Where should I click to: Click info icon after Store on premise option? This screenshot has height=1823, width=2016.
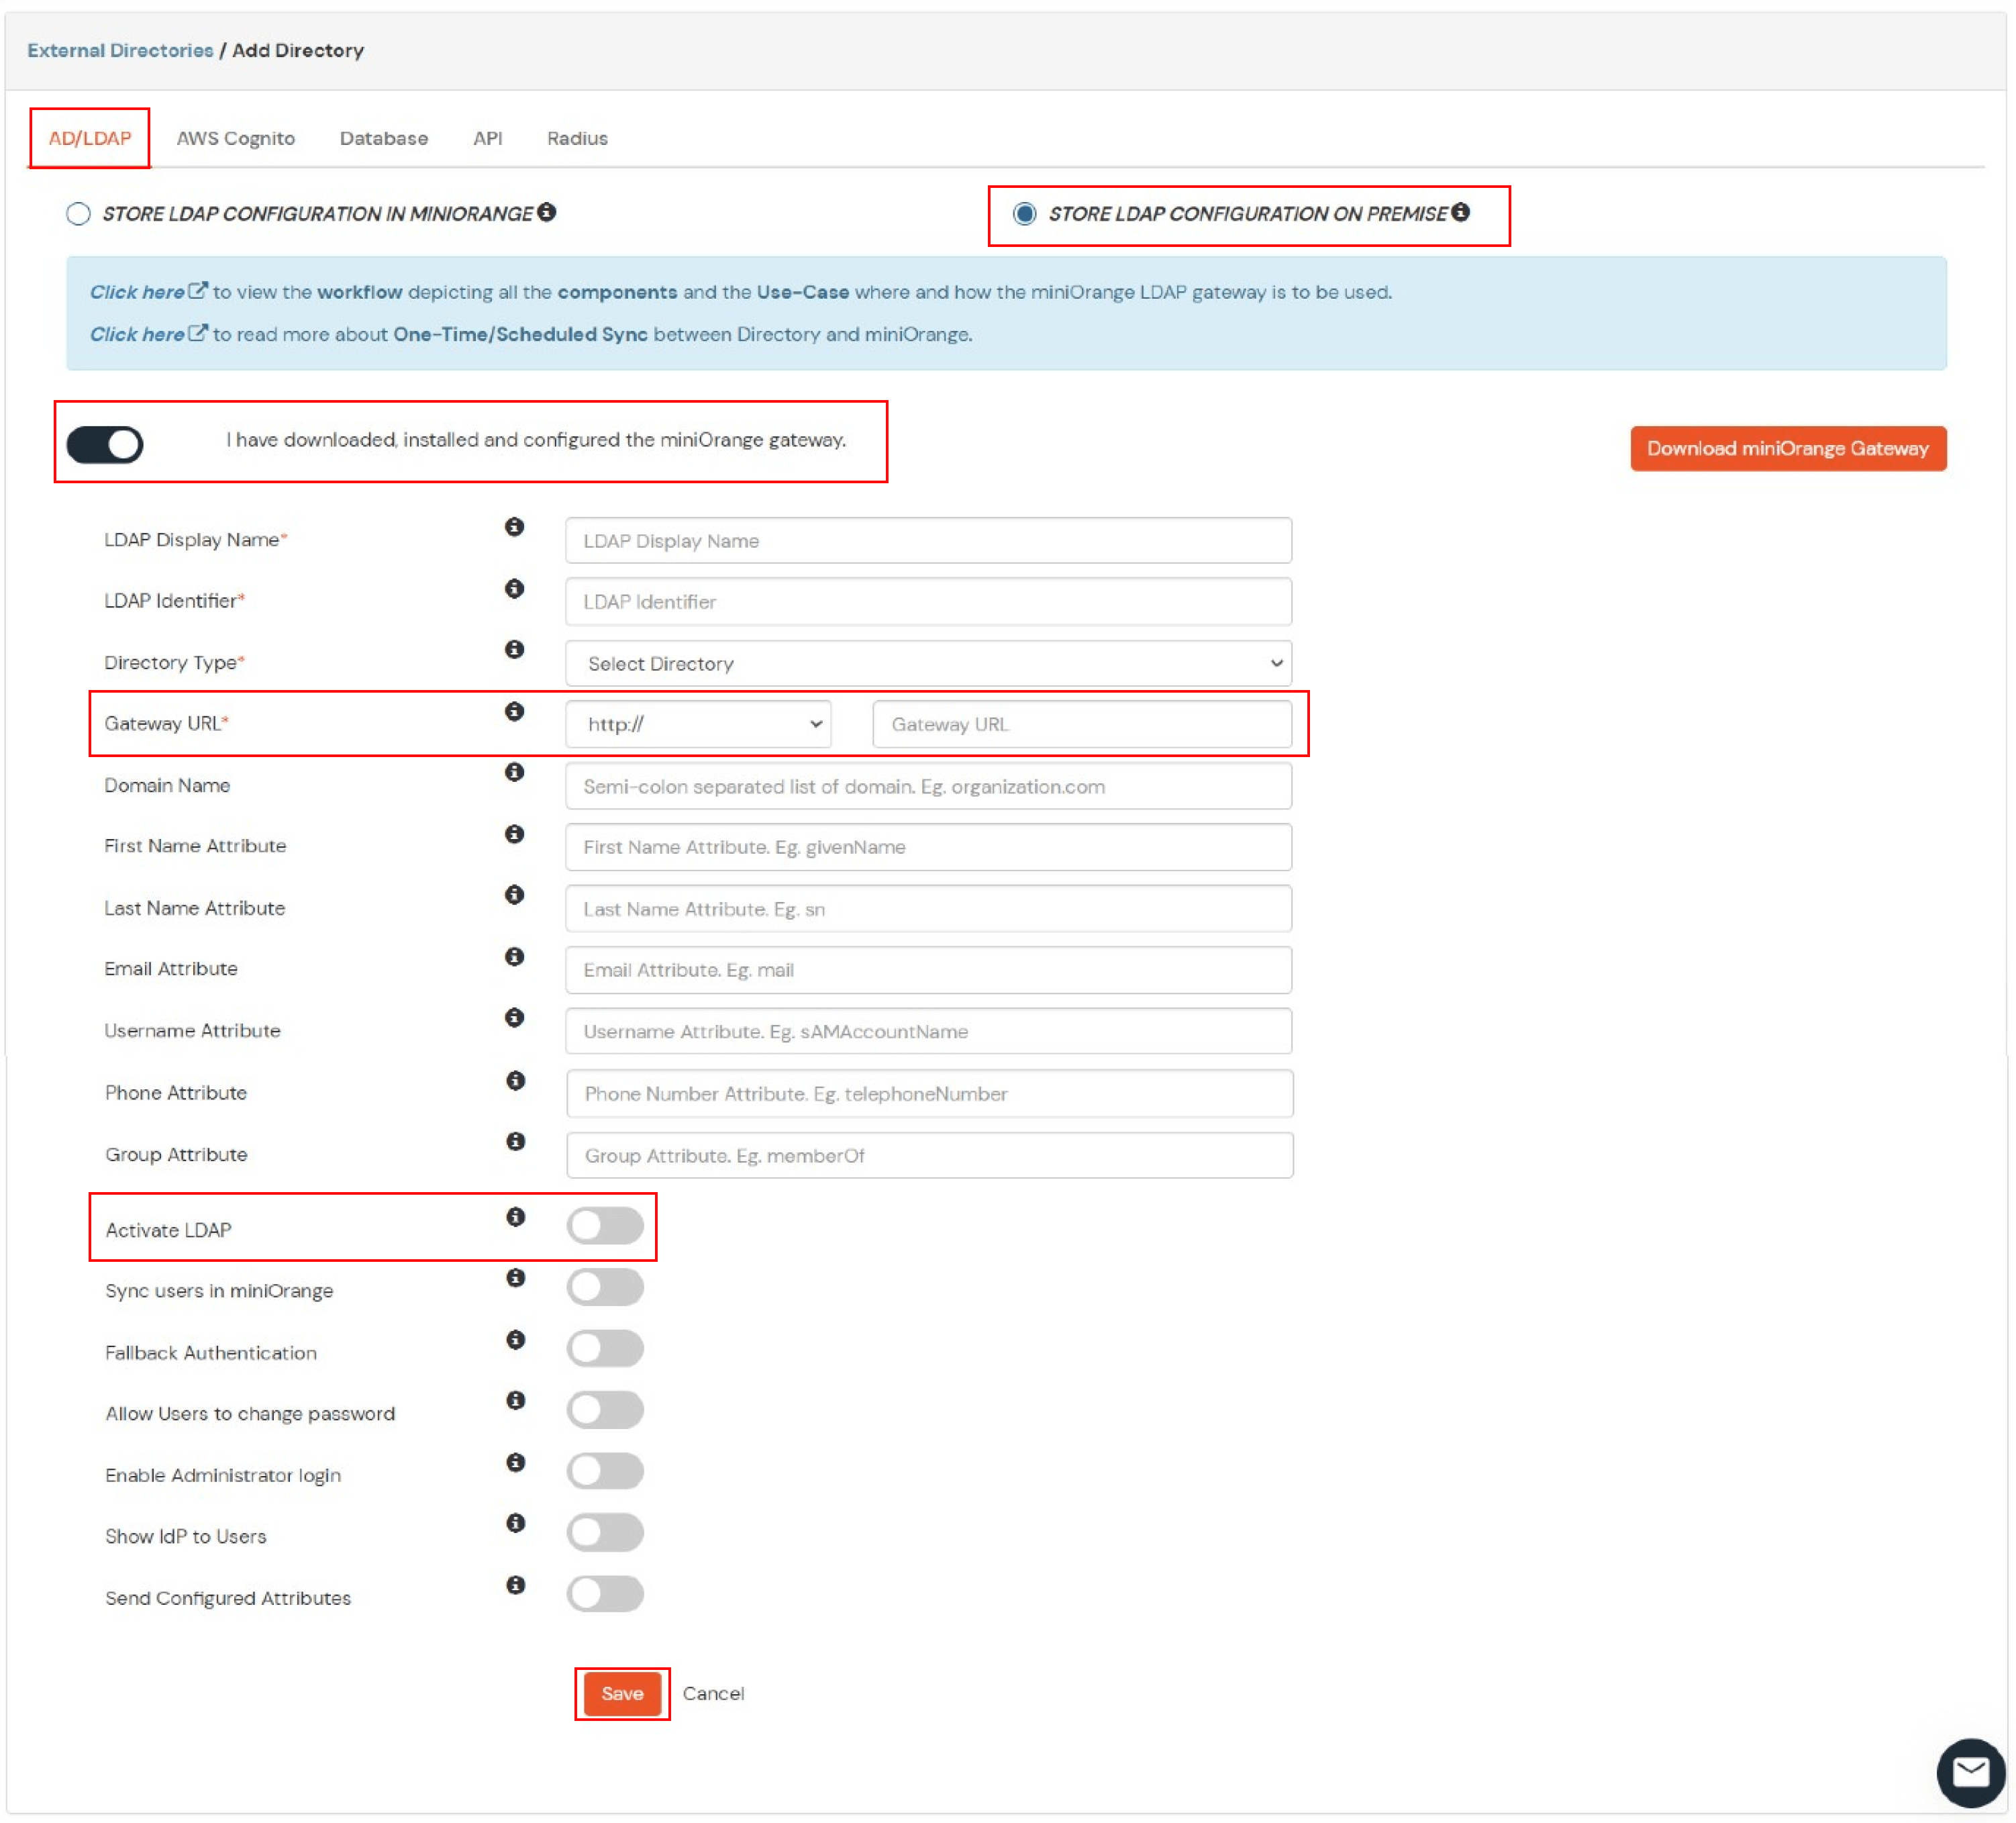pos(1460,212)
